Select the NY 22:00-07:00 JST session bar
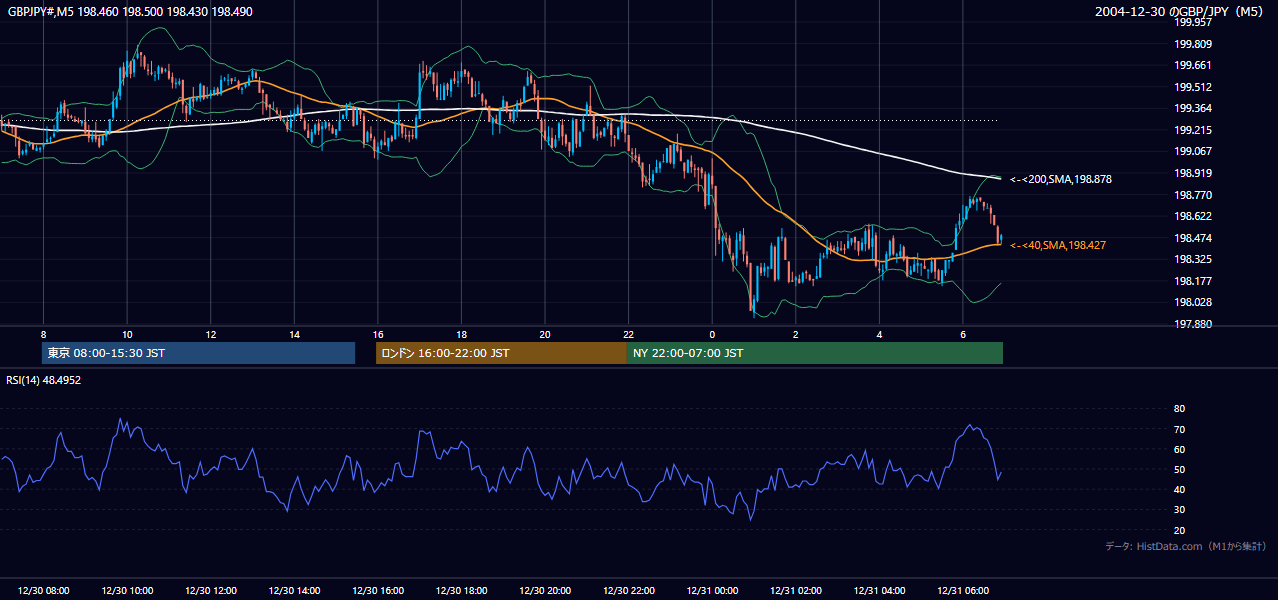 coord(815,353)
